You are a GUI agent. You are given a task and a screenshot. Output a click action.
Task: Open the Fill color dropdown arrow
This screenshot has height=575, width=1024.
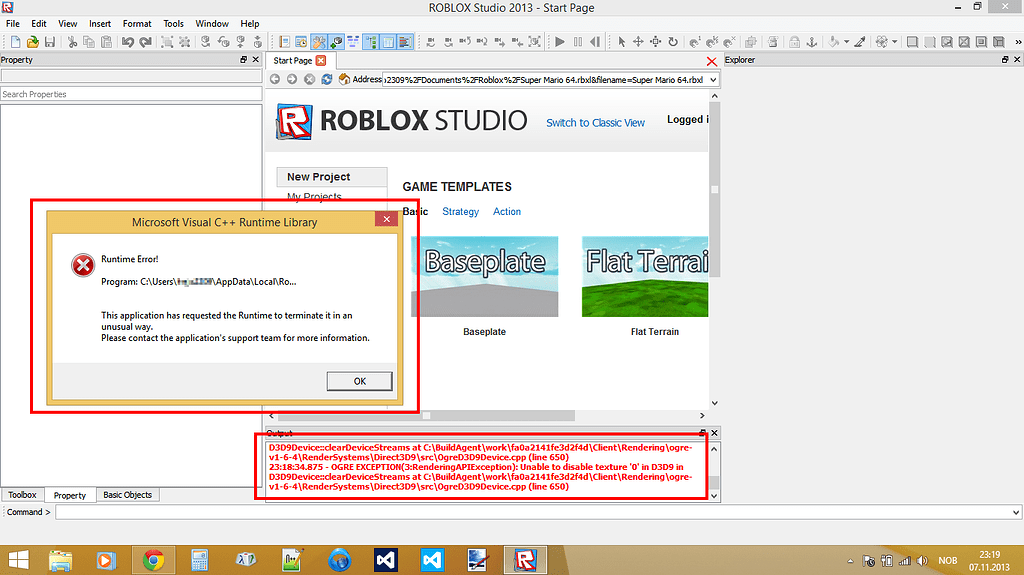pyautogui.click(x=846, y=42)
